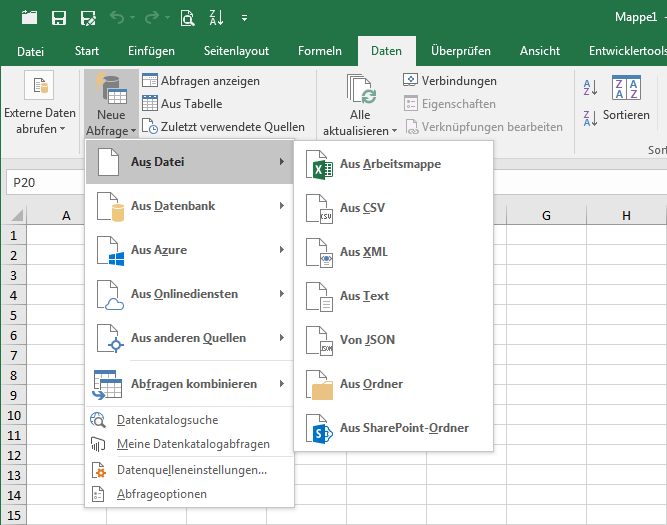Select column H header
The image size is (667, 525).
[x=626, y=215]
